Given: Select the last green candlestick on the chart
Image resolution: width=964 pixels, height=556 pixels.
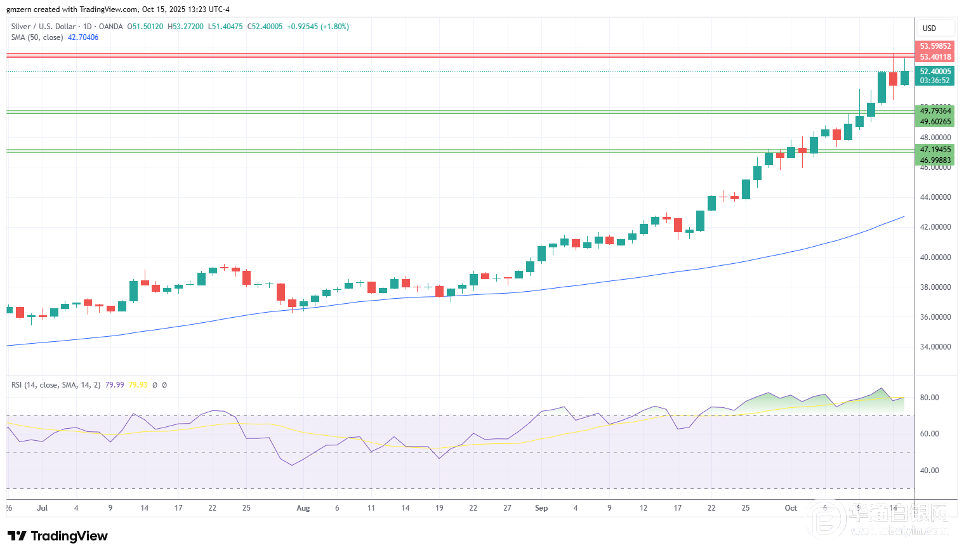Looking at the screenshot, I should pos(905,76).
